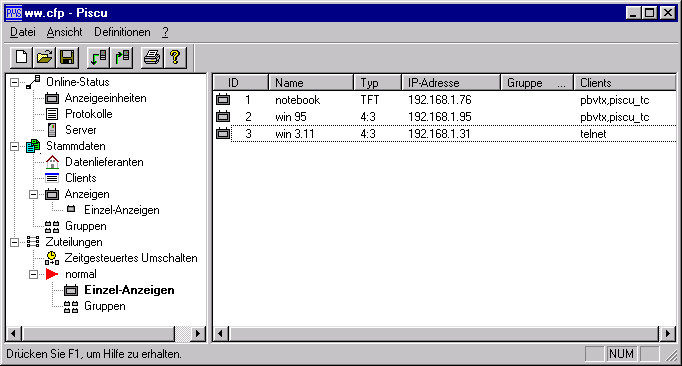Select Gruppen under normal
This screenshot has height=366, width=682.
coord(105,306)
